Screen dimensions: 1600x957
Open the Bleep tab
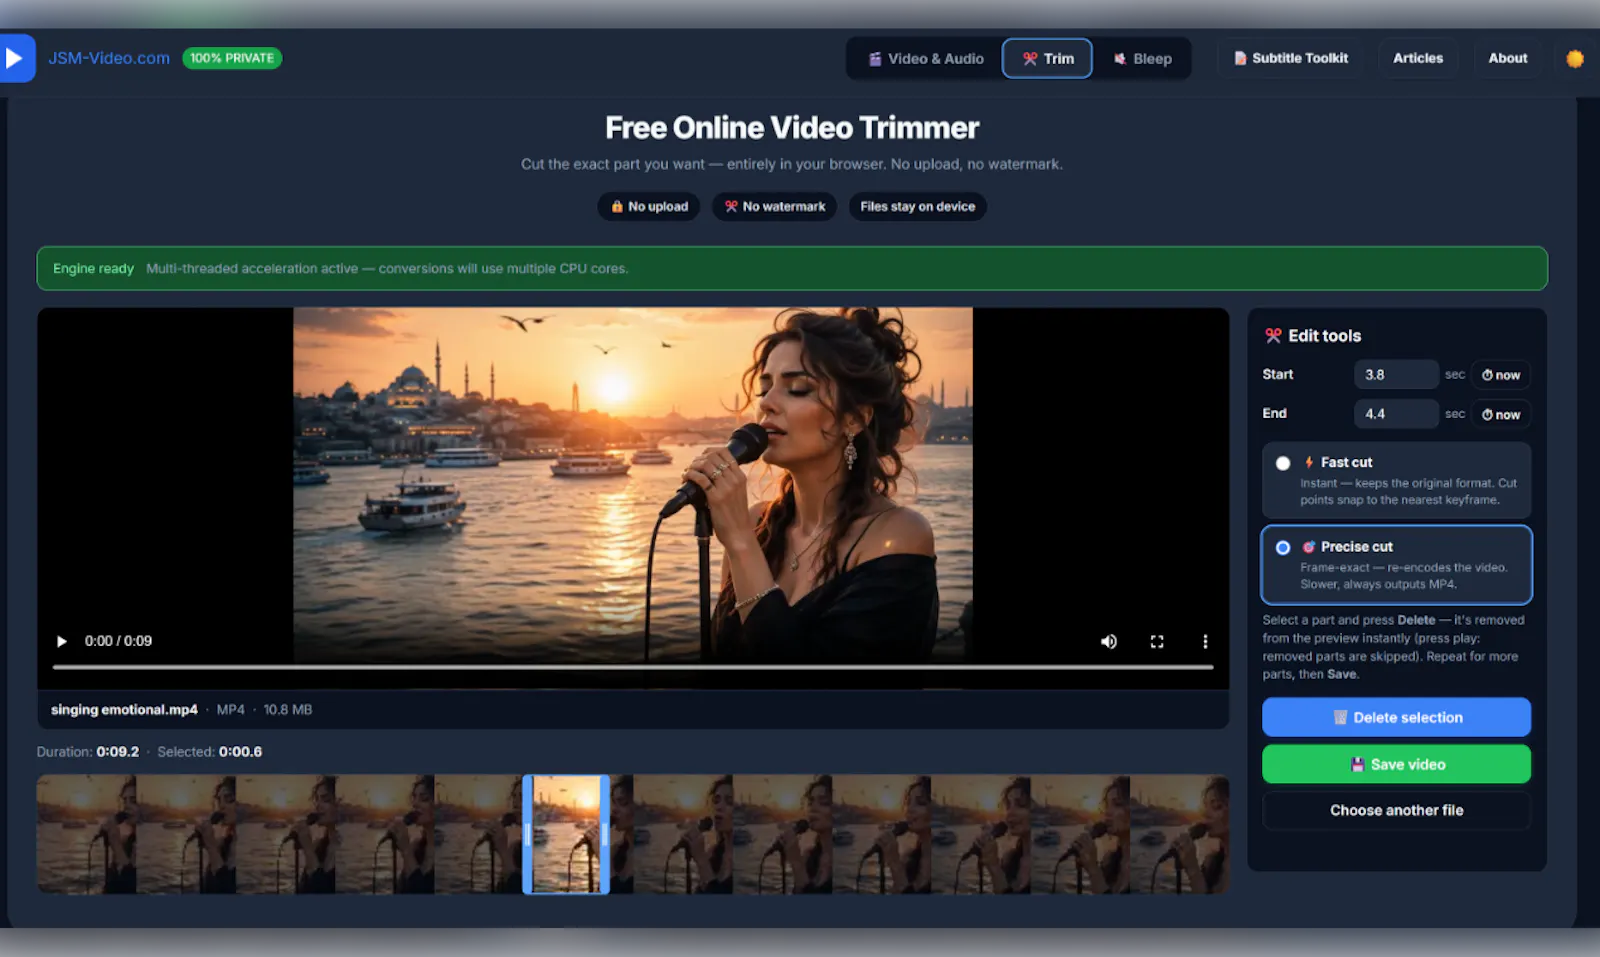coord(1142,59)
